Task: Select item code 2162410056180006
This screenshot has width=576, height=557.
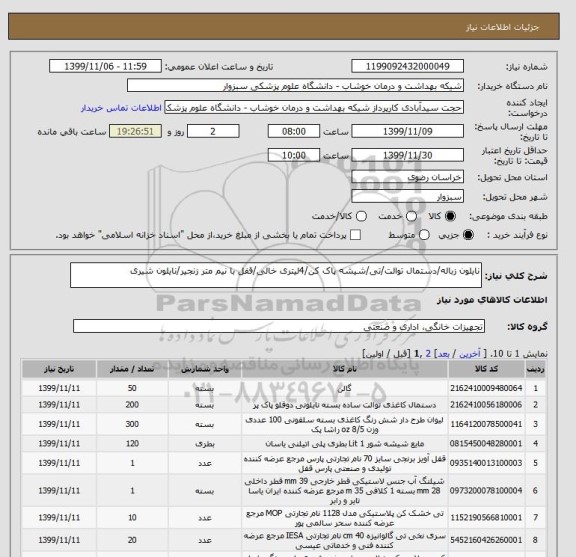Action: click(486, 405)
